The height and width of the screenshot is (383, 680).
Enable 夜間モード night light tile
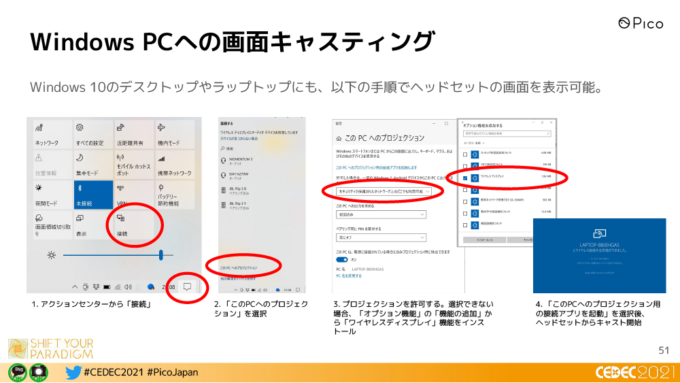52,195
